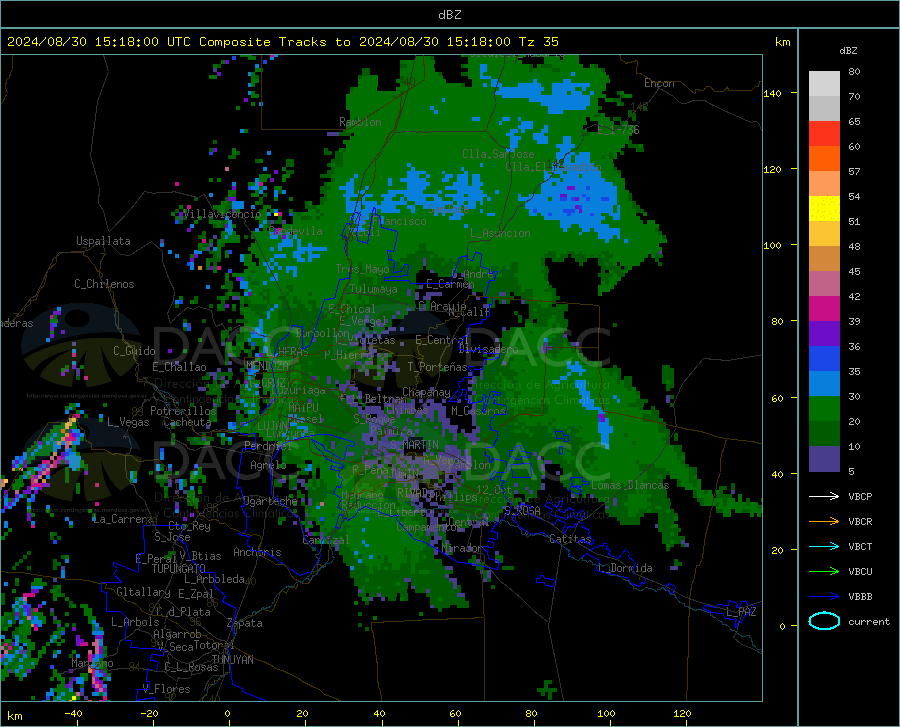
Task: Click the 'Ugarteche' map label
Action: (270, 501)
